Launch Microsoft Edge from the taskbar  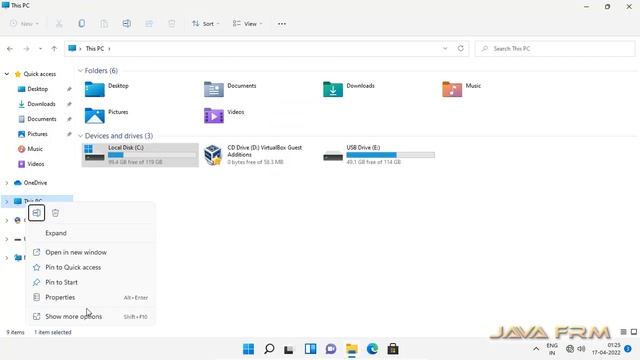point(372,349)
